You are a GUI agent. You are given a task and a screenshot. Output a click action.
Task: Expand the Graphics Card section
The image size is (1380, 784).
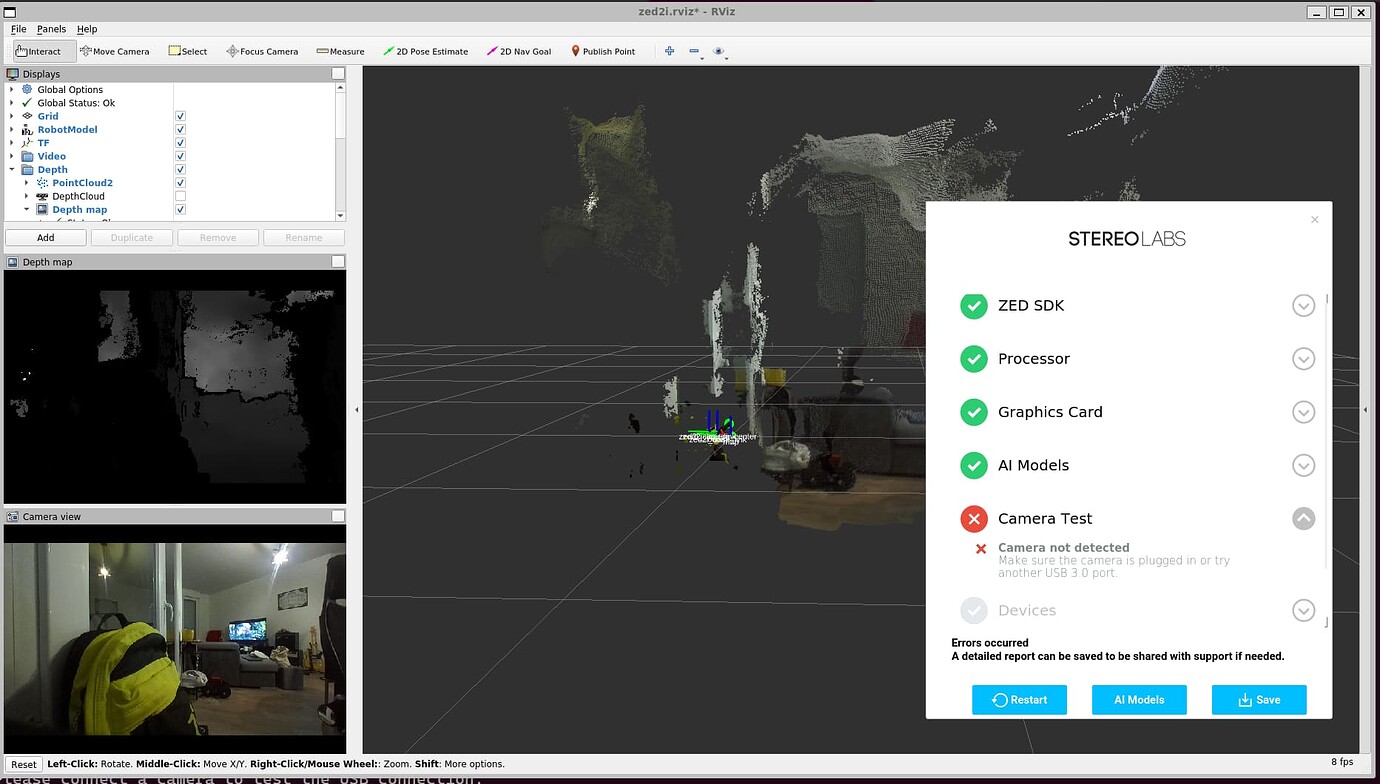pyautogui.click(x=1303, y=411)
